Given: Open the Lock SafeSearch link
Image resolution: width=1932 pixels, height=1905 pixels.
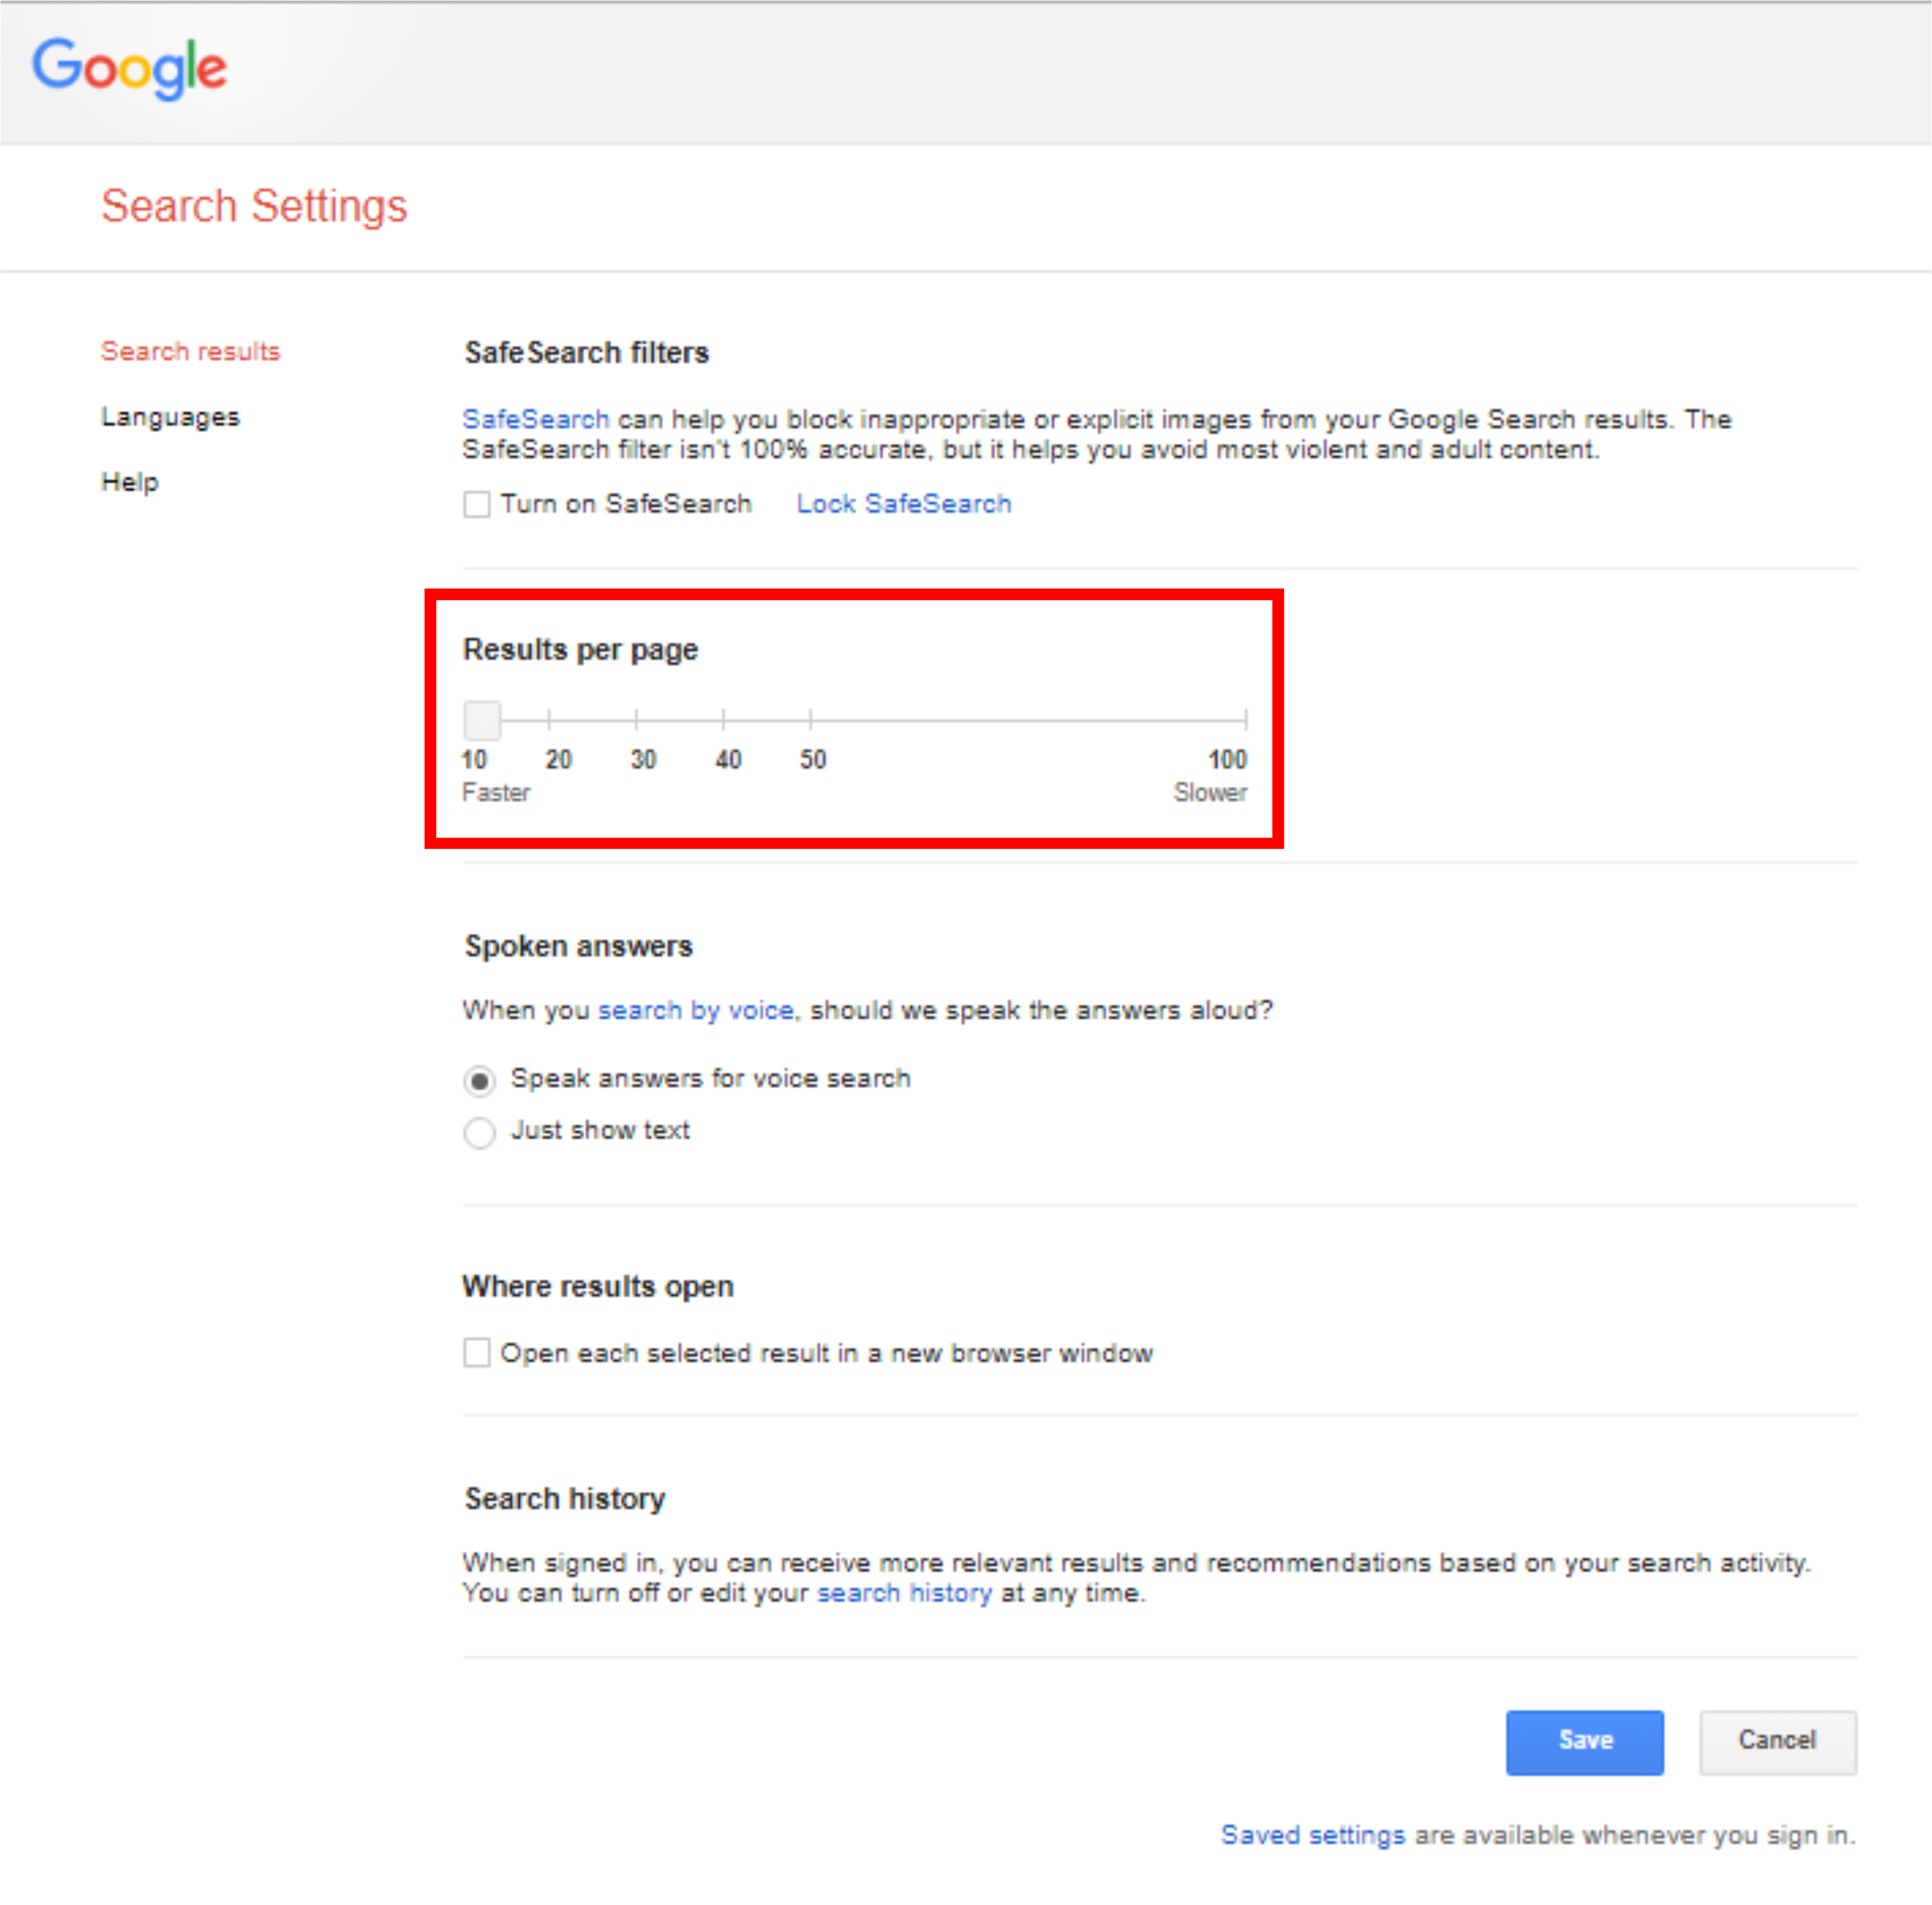Looking at the screenshot, I should point(903,504).
